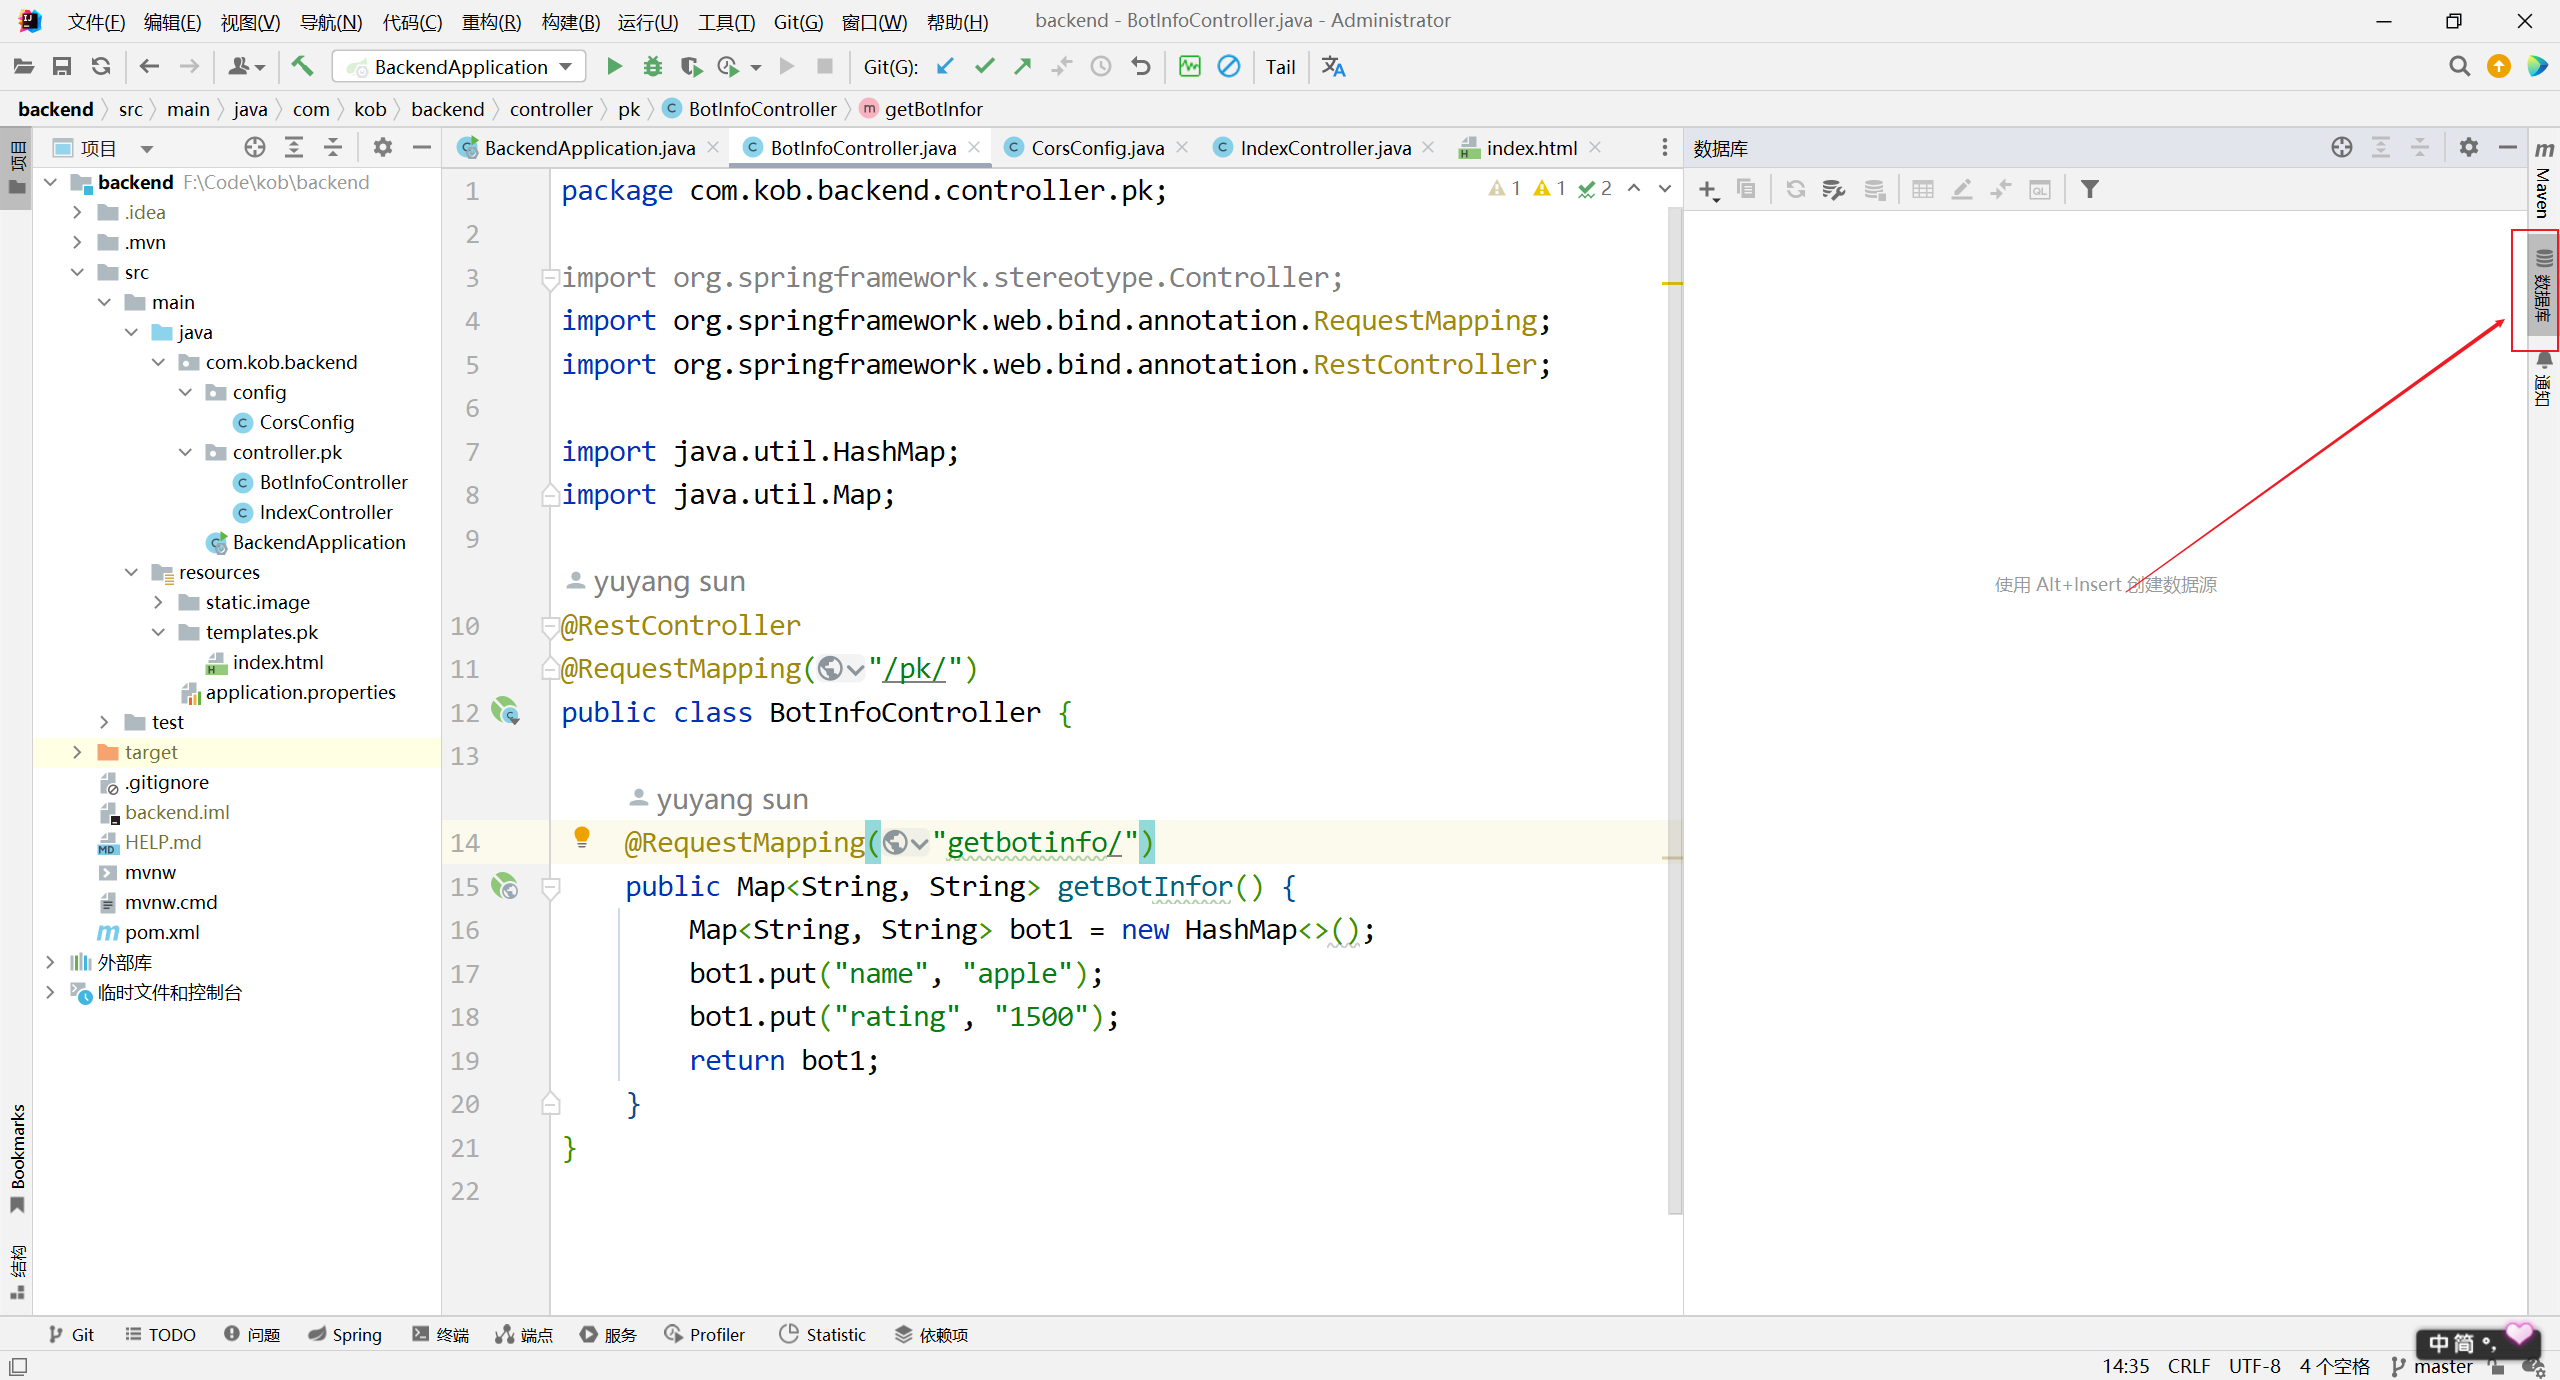2560x1380 pixels.
Task: Click the search magnifier icon
Action: (x=2459, y=67)
